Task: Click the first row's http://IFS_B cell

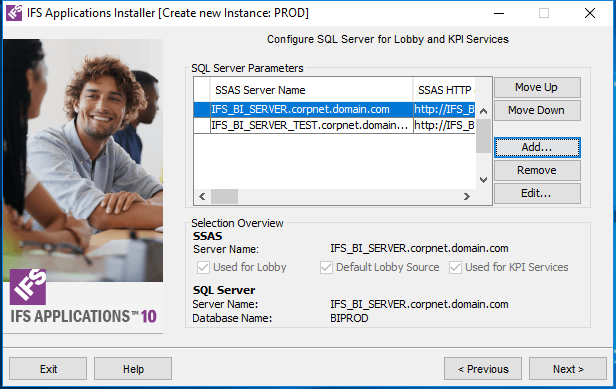Action: click(x=444, y=109)
